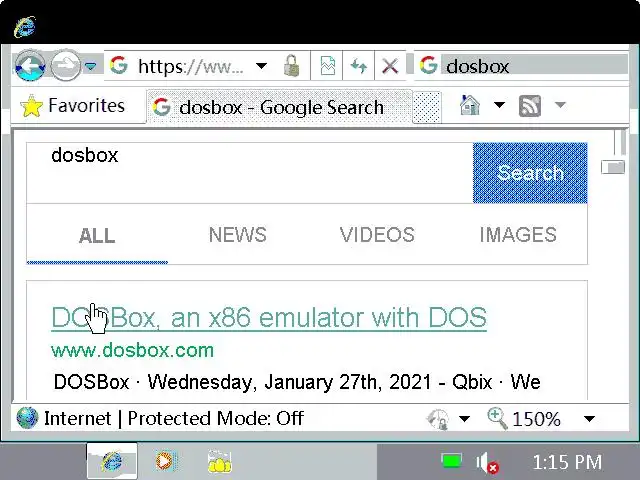Open the Favorites star button
The height and width of the screenshot is (480, 640).
72,106
